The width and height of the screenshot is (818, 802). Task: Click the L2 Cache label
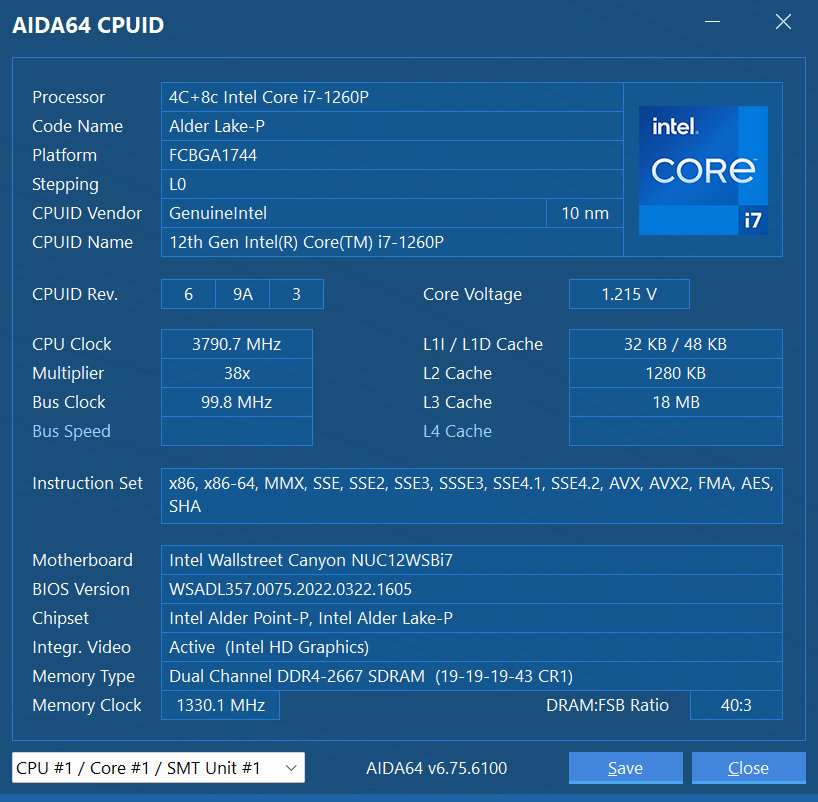click(458, 373)
